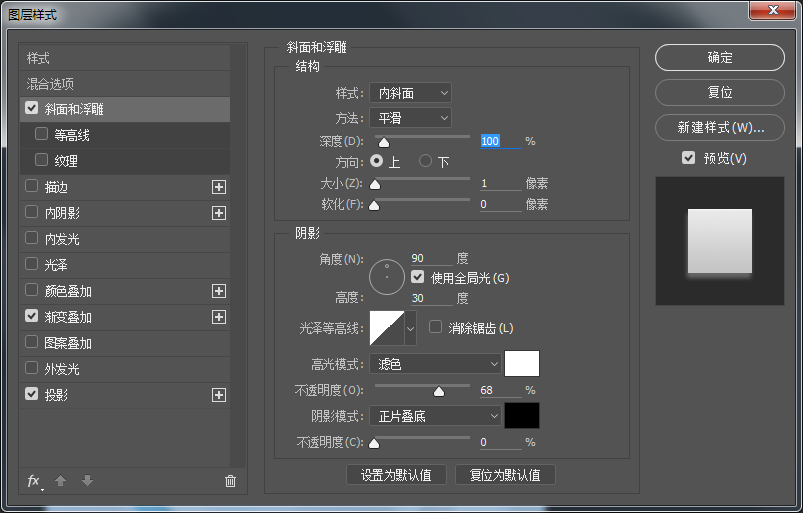Select 混合选项 in the left list

pyautogui.click(x=125, y=83)
